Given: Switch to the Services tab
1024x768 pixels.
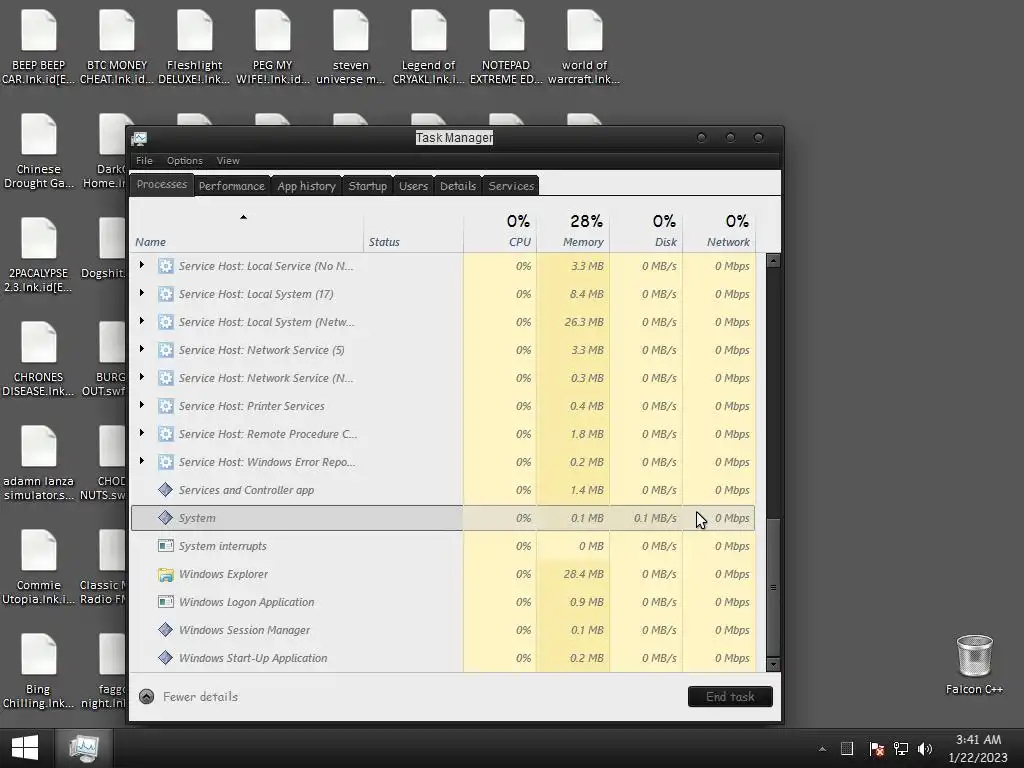Looking at the screenshot, I should pyautogui.click(x=511, y=186).
